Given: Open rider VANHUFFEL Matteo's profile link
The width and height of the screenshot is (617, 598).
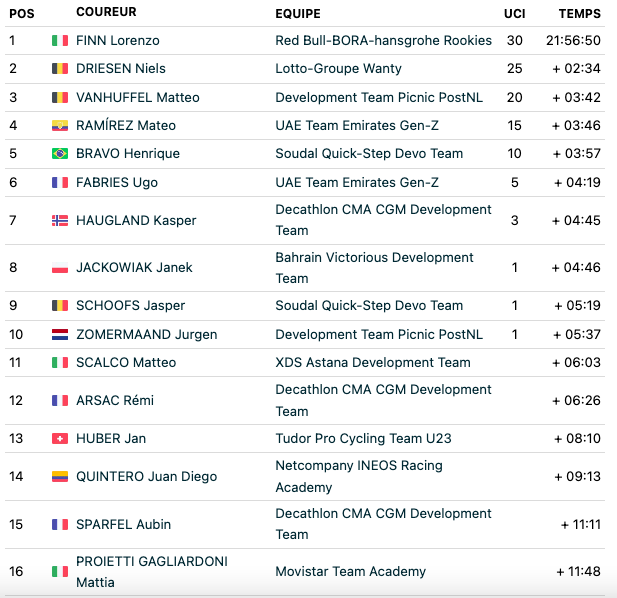Looking at the screenshot, I should (138, 97).
